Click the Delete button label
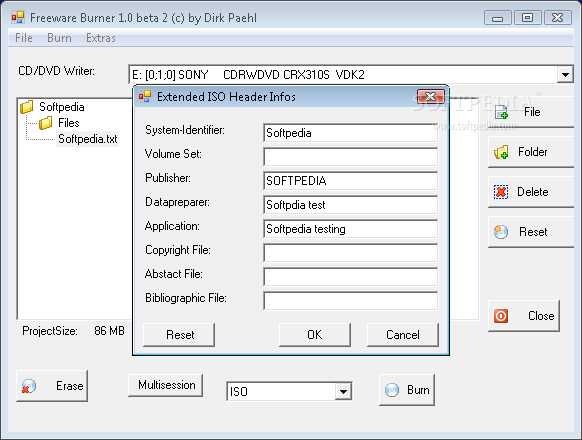The image size is (582, 440). 533,192
